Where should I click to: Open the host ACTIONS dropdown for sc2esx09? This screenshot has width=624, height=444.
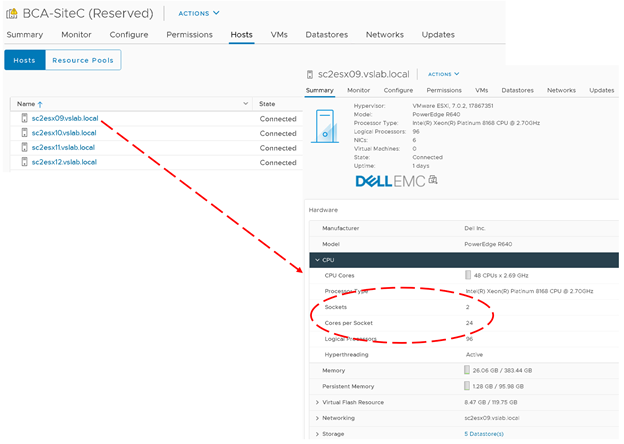pyautogui.click(x=443, y=74)
